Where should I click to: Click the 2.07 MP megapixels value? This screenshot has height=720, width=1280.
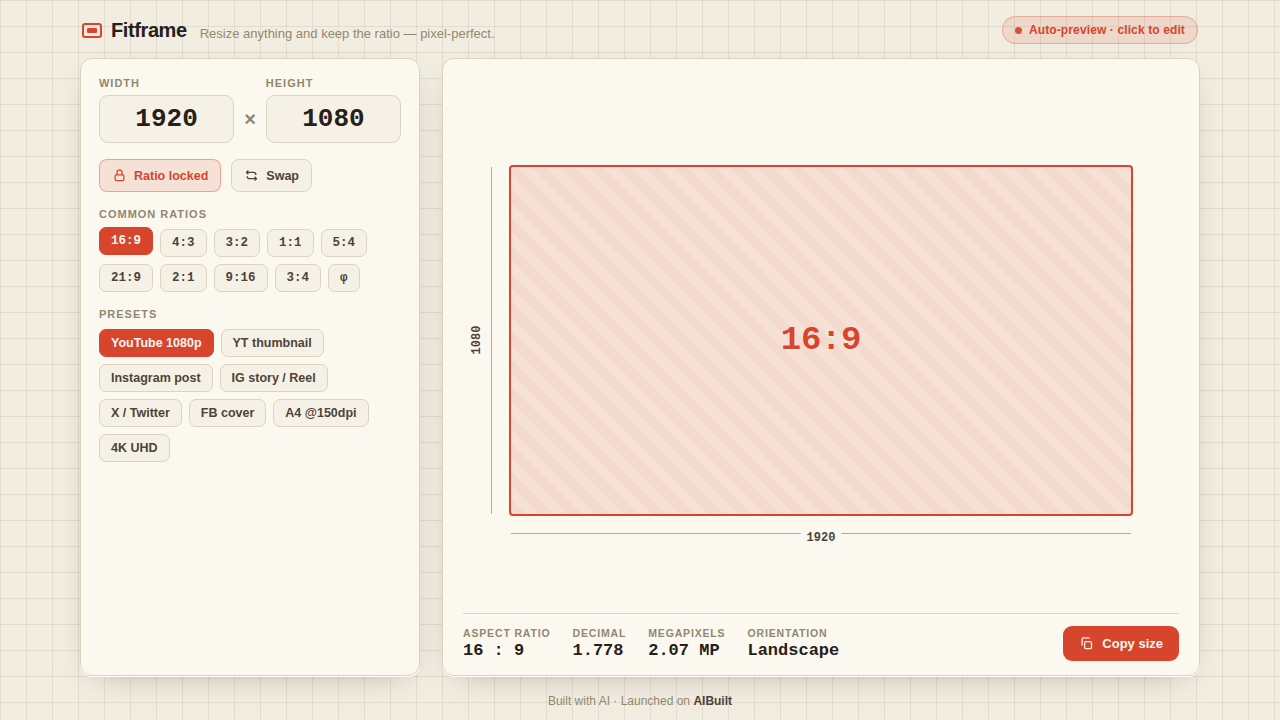tap(684, 650)
